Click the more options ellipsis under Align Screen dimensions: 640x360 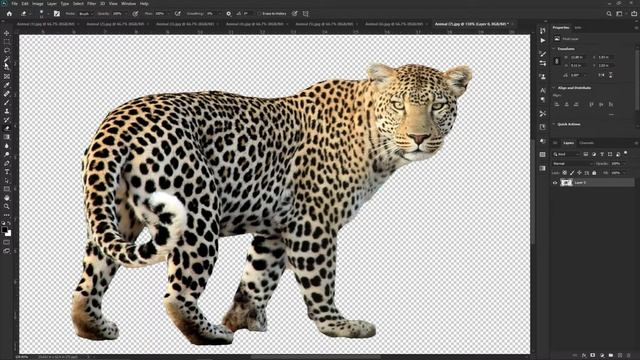pyautogui.click(x=611, y=115)
